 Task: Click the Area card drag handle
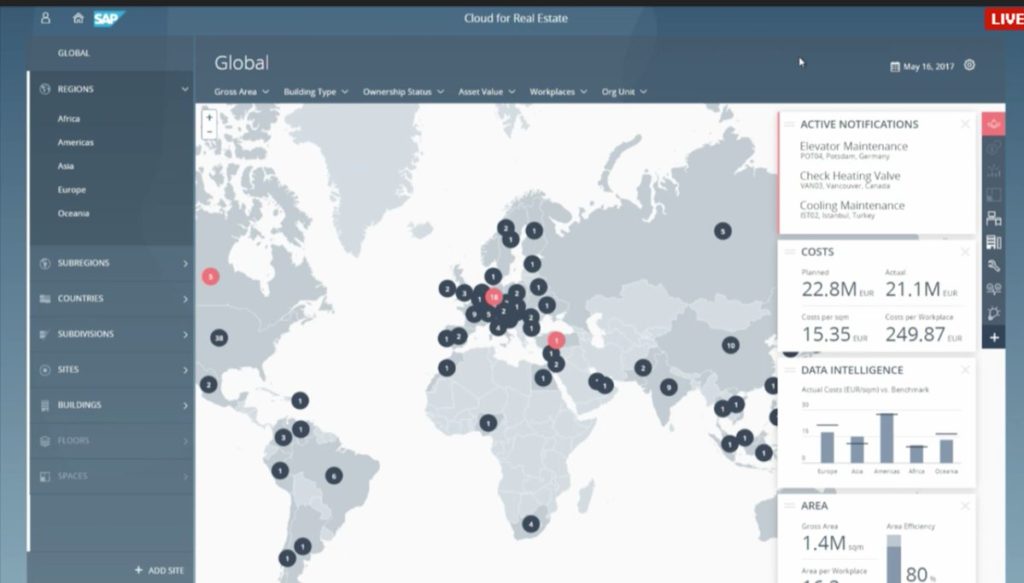pos(789,506)
